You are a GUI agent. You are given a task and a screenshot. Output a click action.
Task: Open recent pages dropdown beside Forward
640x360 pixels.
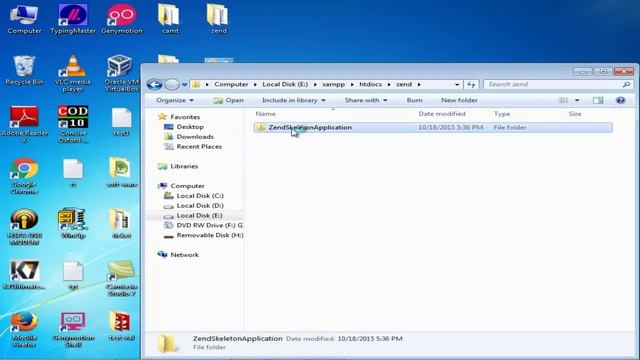click(184, 84)
